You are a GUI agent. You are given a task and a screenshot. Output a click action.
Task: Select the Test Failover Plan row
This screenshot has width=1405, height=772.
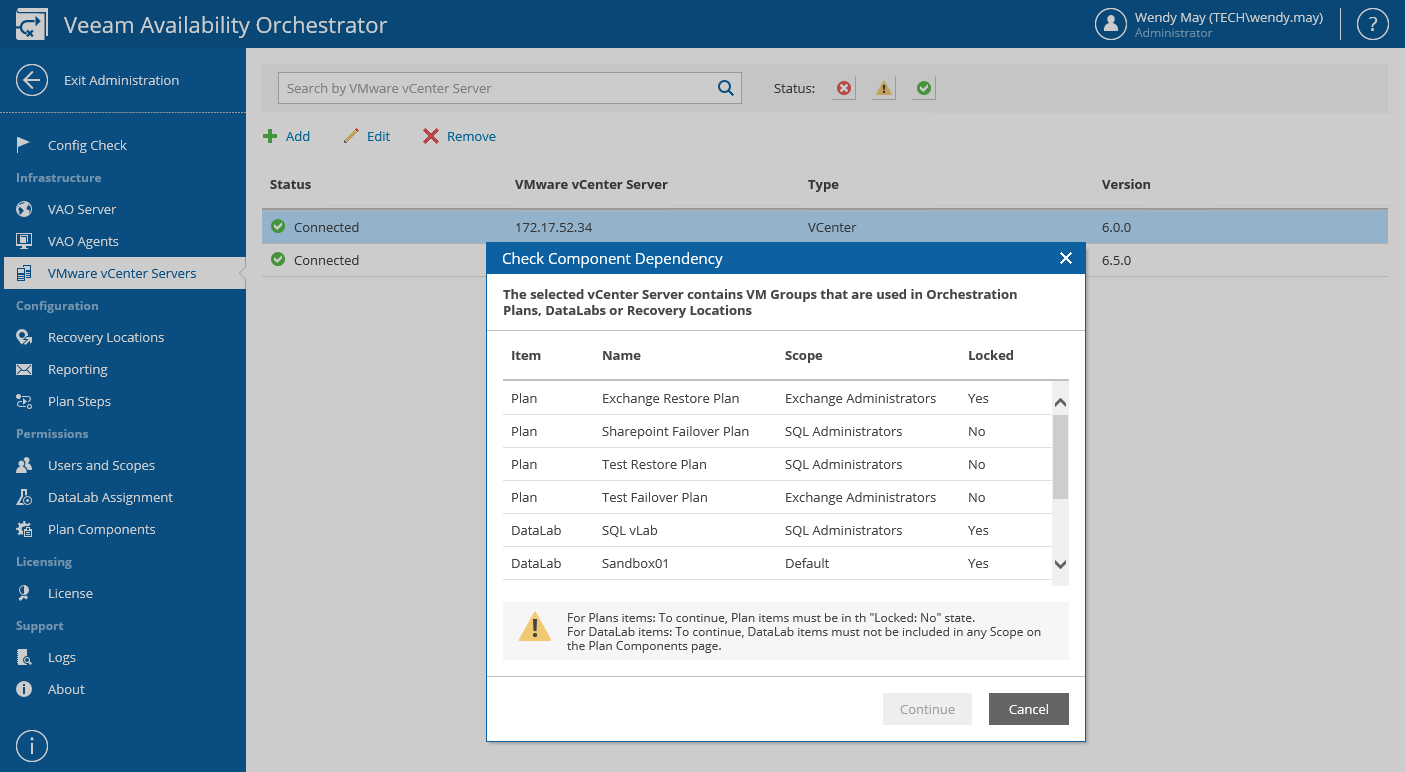coord(777,497)
